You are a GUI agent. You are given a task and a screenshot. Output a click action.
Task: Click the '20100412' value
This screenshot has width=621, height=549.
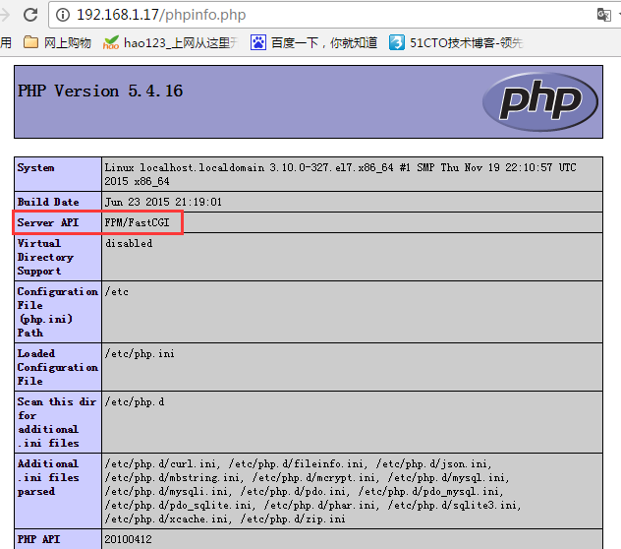click(128, 539)
